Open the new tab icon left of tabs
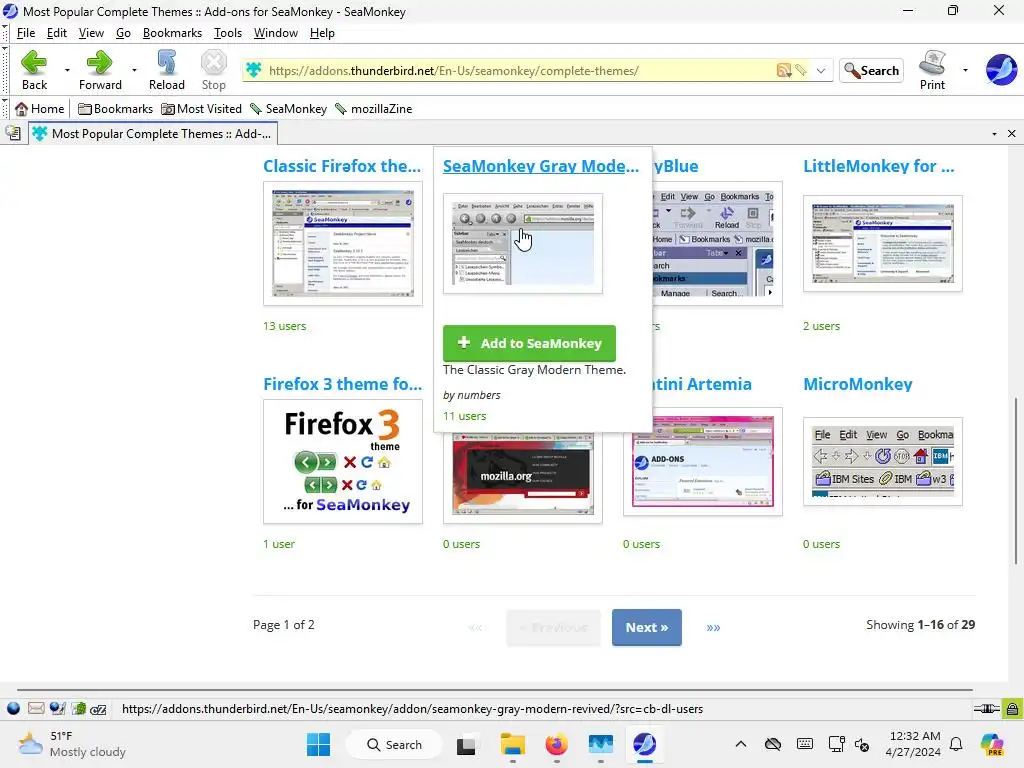The image size is (1024, 768). point(13,133)
